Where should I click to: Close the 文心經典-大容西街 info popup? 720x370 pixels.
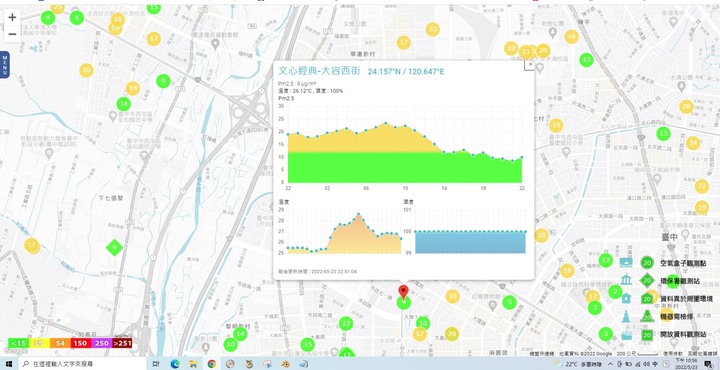click(x=530, y=65)
